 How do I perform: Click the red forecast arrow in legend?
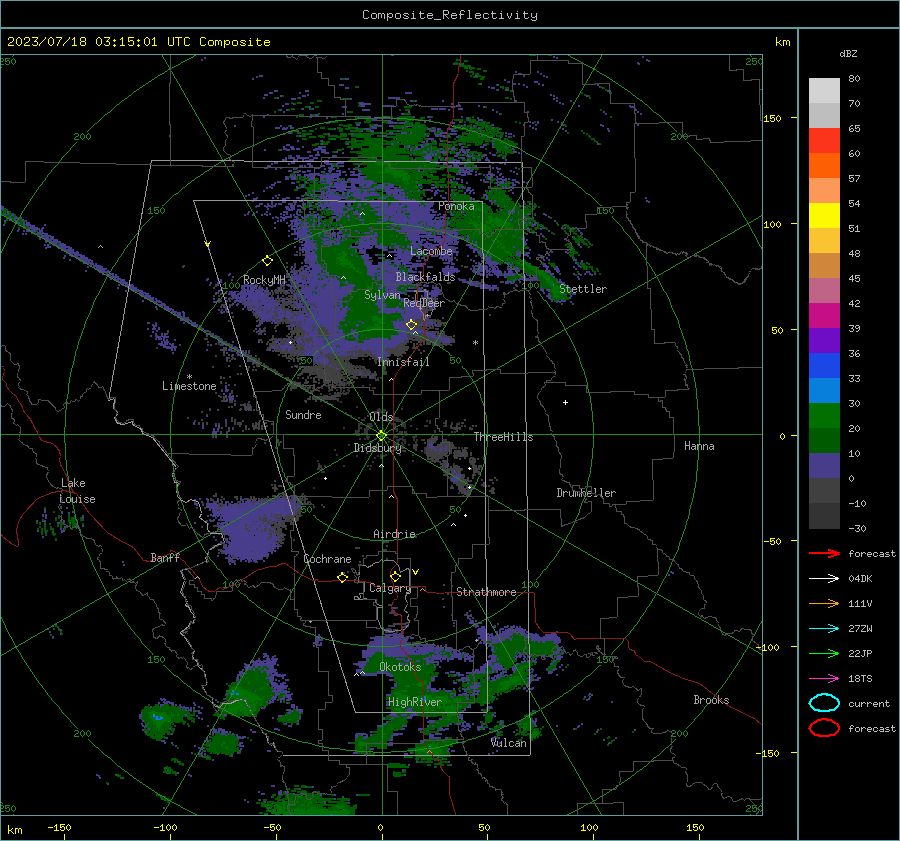(824, 553)
